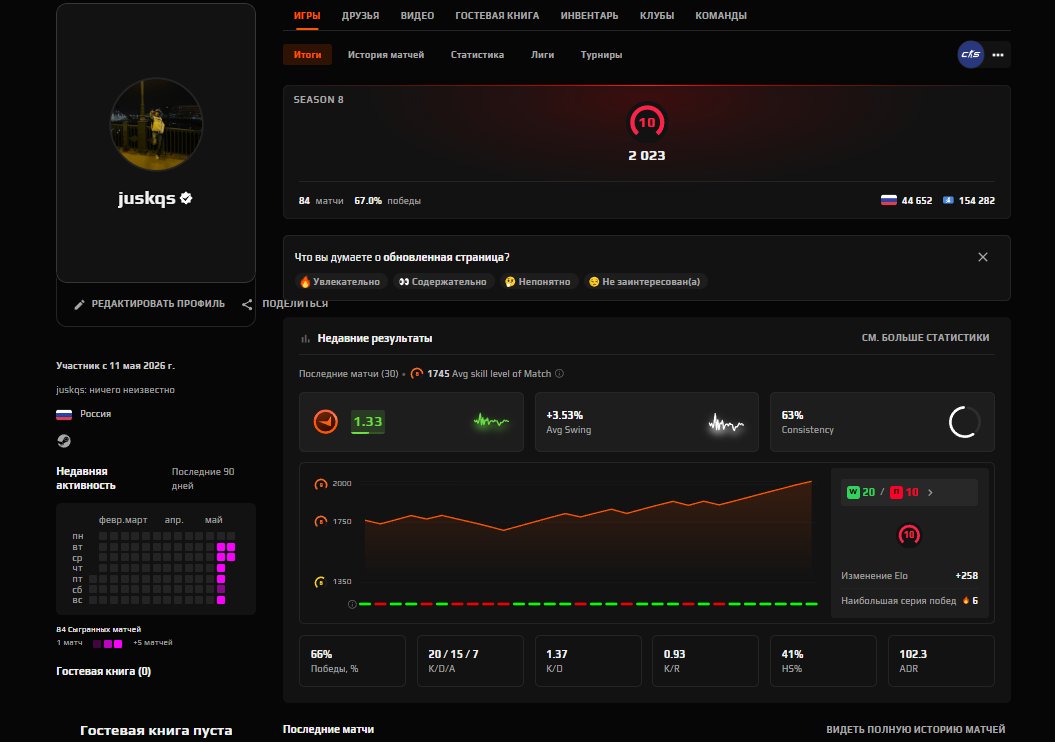This screenshot has width=1055, height=742.
Task: Switch to the Лиги sub-tab
Action: [542, 54]
